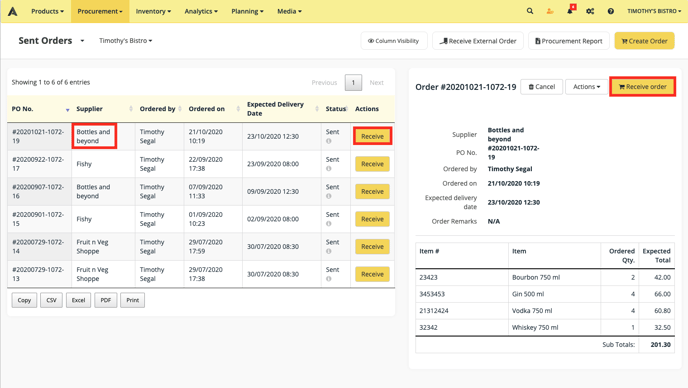Go to Next page of entries
The height and width of the screenshot is (388, 688).
[376, 83]
